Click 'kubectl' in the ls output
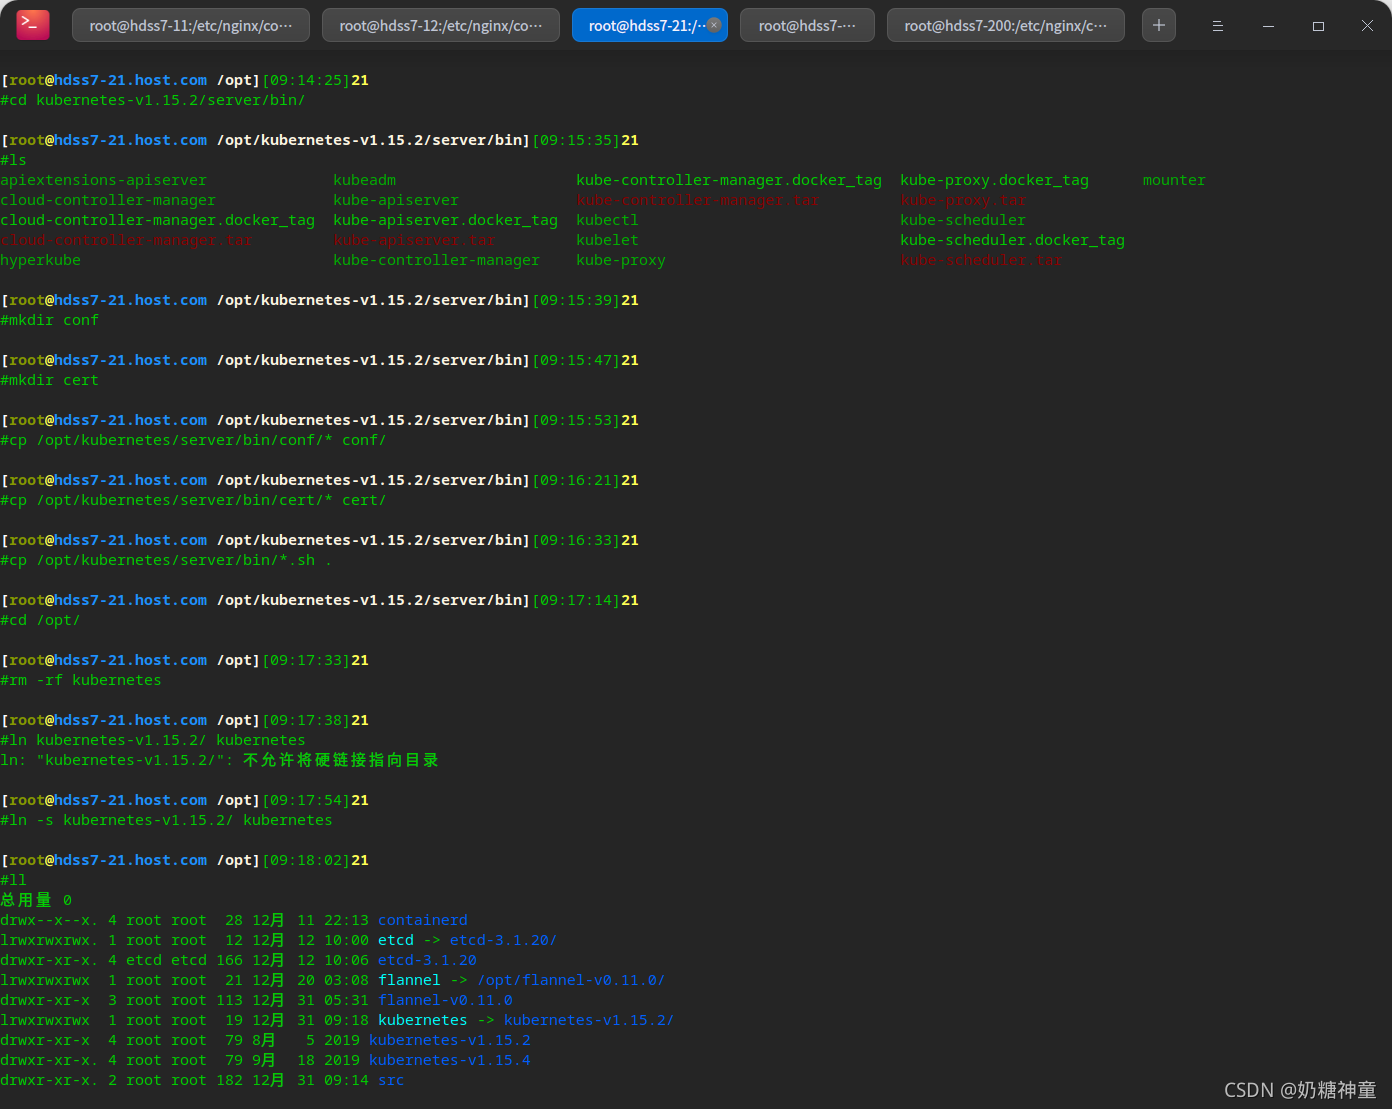Viewport: 1392px width, 1109px height. point(607,220)
